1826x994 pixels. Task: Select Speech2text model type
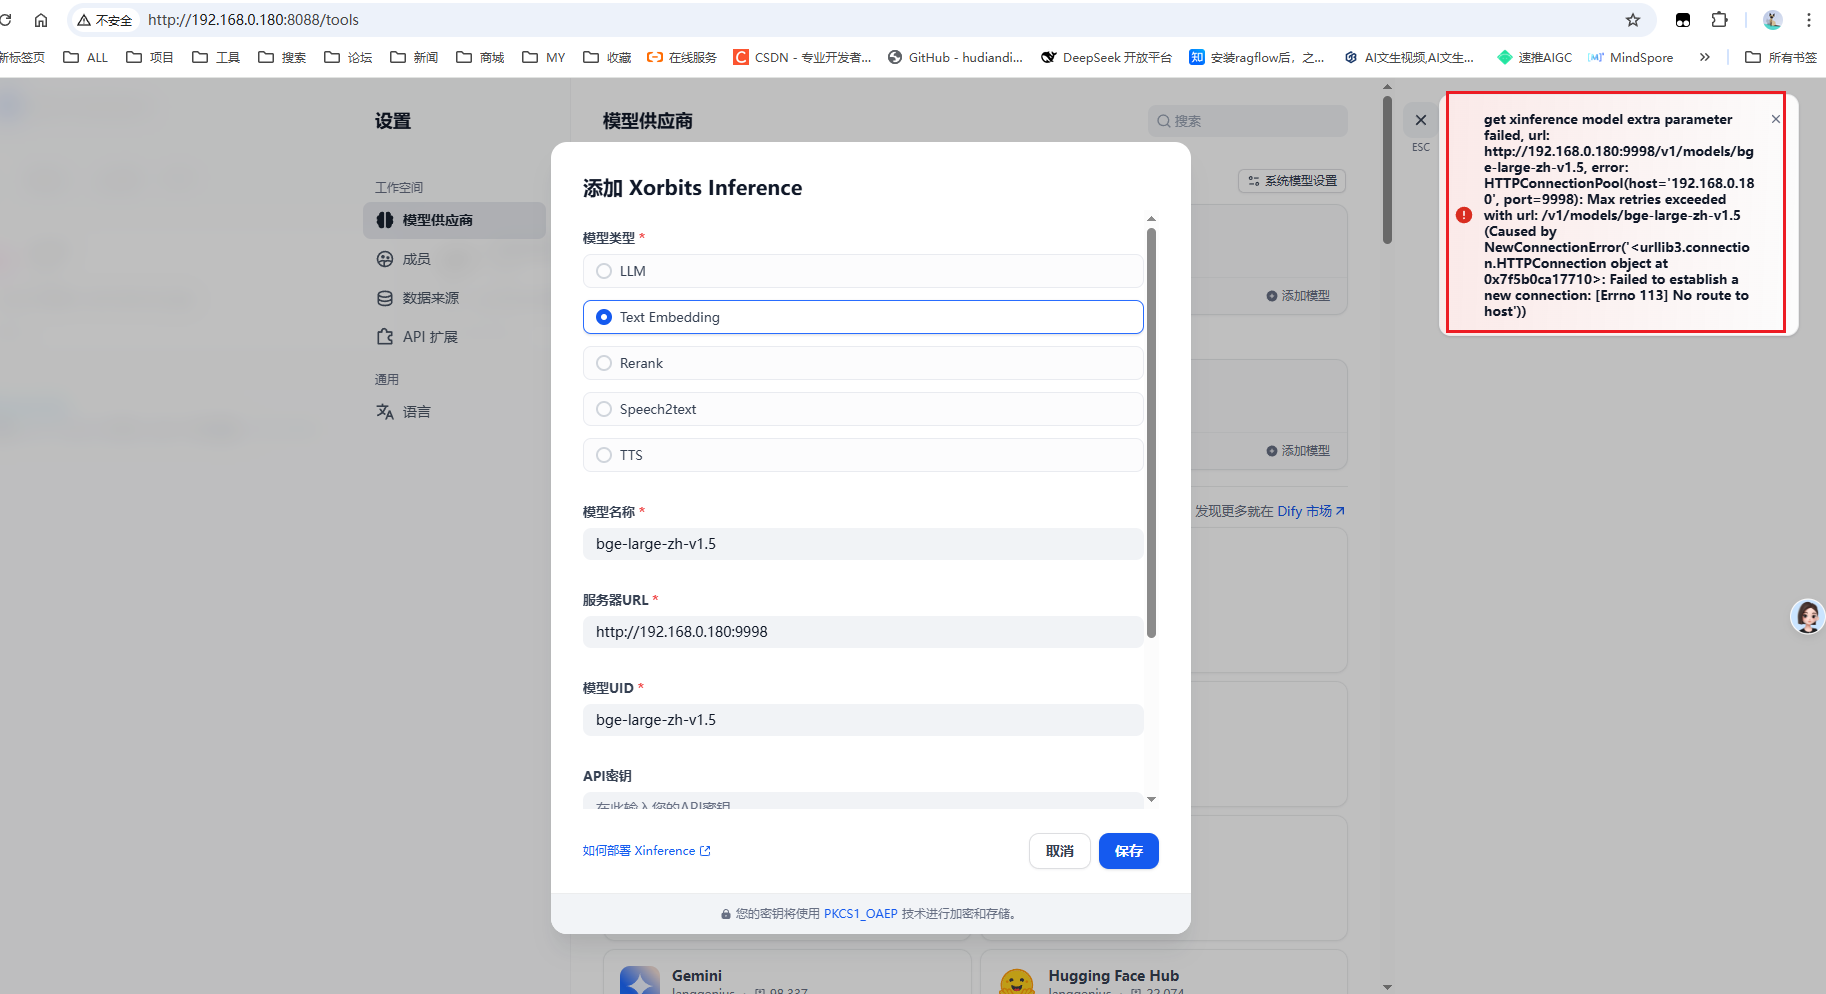[863, 409]
